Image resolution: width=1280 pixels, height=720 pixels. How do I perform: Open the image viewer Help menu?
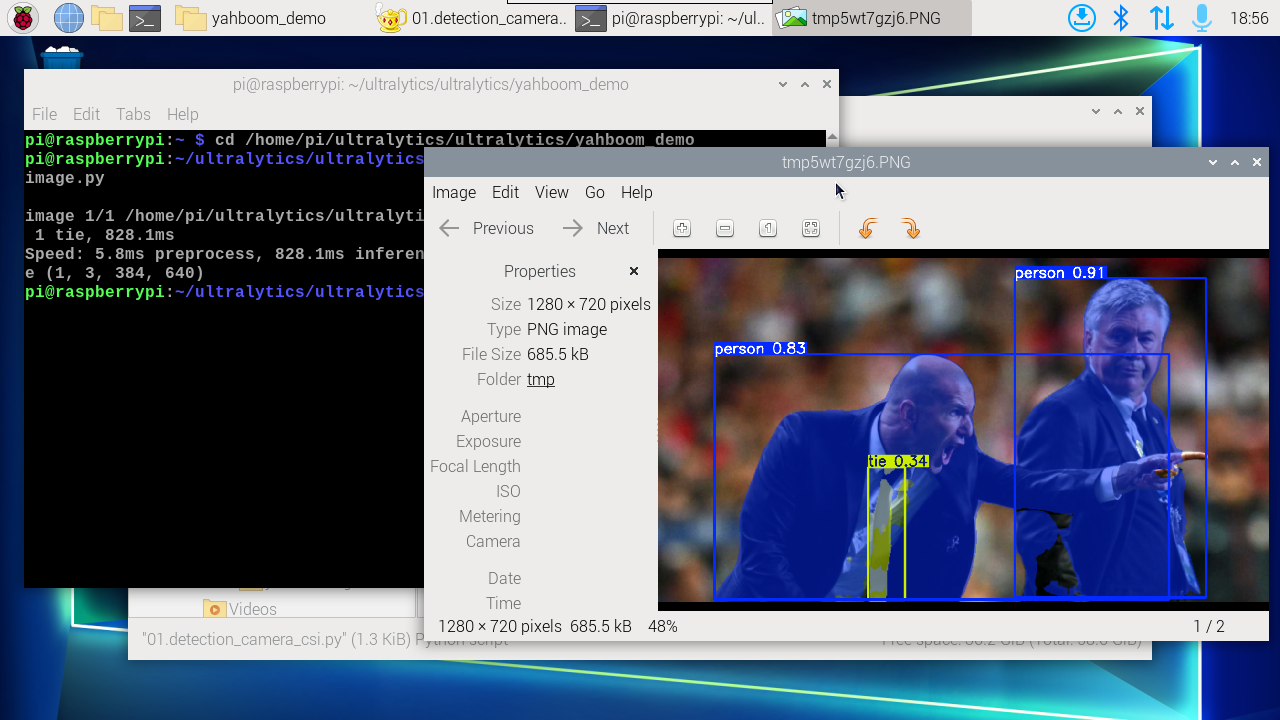click(x=637, y=192)
